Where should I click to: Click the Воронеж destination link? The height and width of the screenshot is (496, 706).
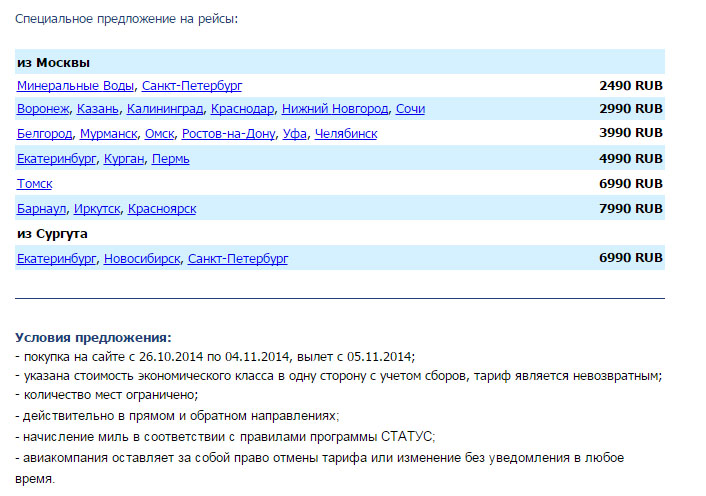point(43,109)
